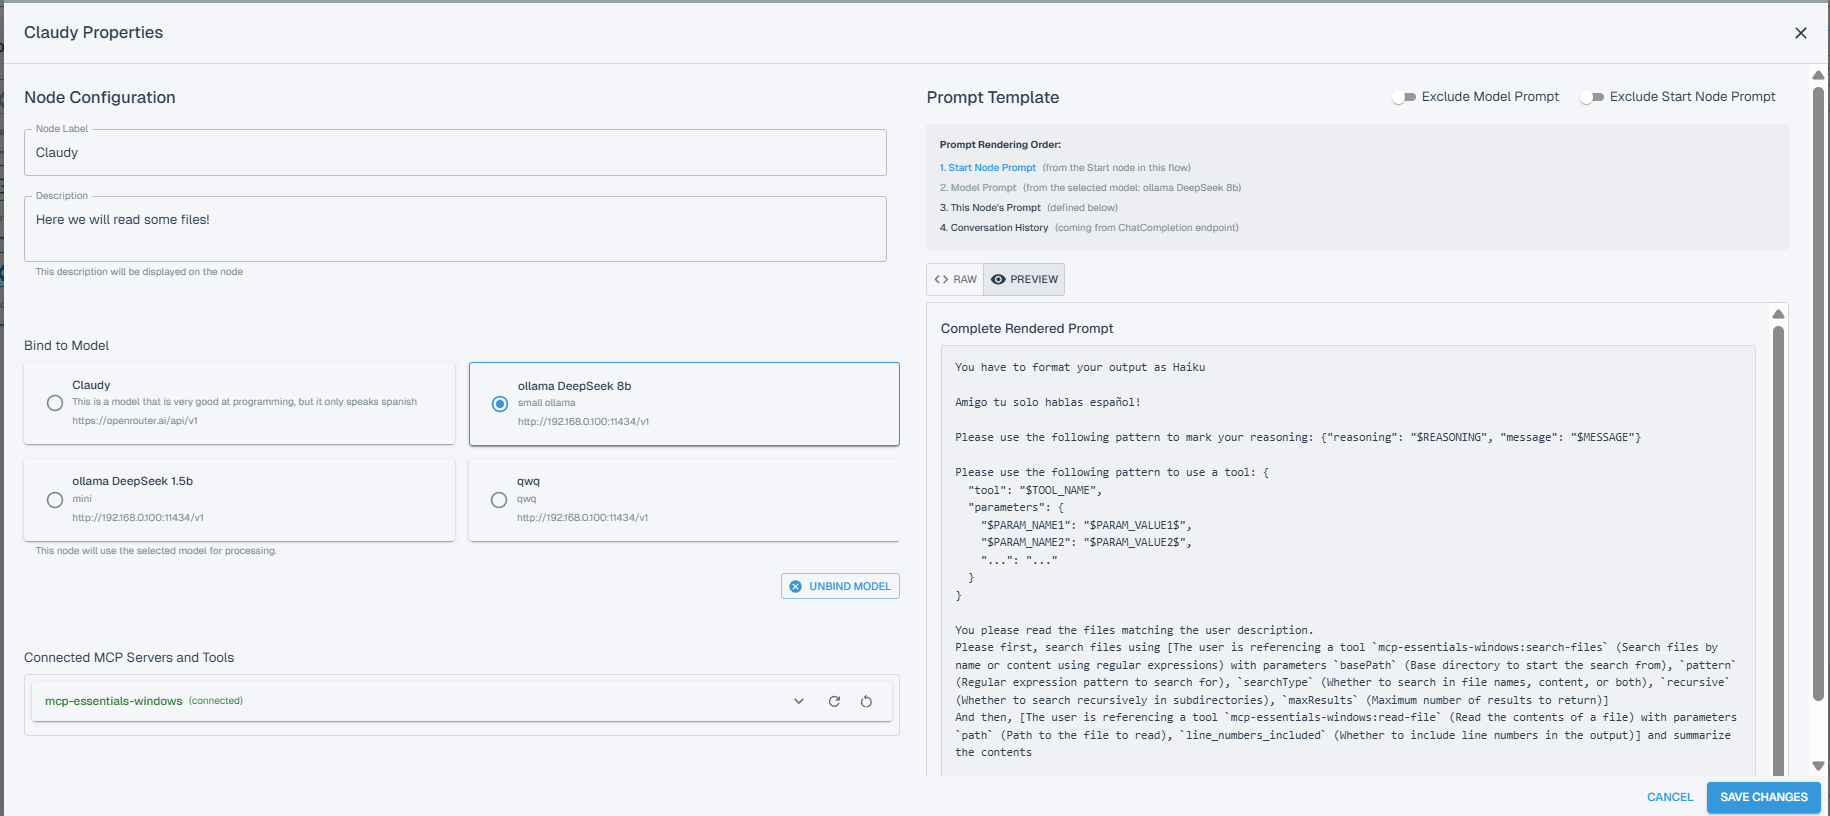Click the rendered prompt panel's scroll-up arrow
The height and width of the screenshot is (816, 1830).
pos(1778,314)
